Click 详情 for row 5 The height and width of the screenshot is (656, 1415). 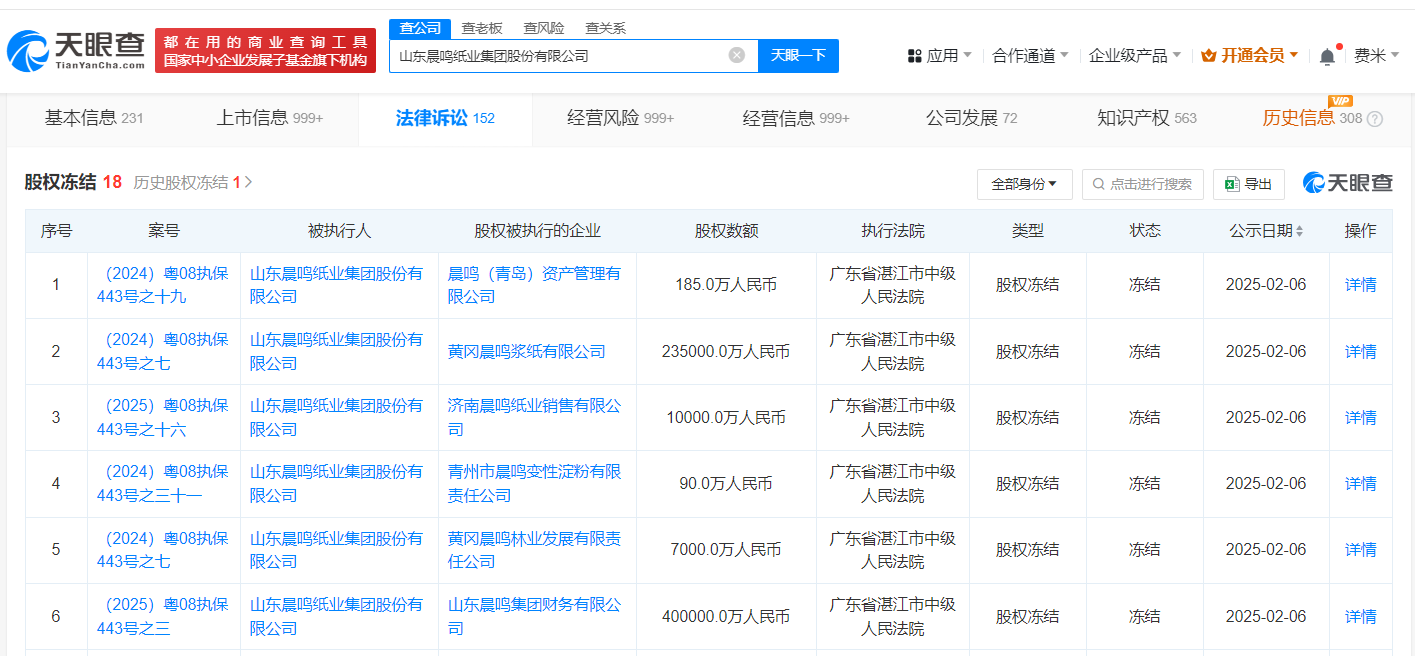(x=1360, y=549)
